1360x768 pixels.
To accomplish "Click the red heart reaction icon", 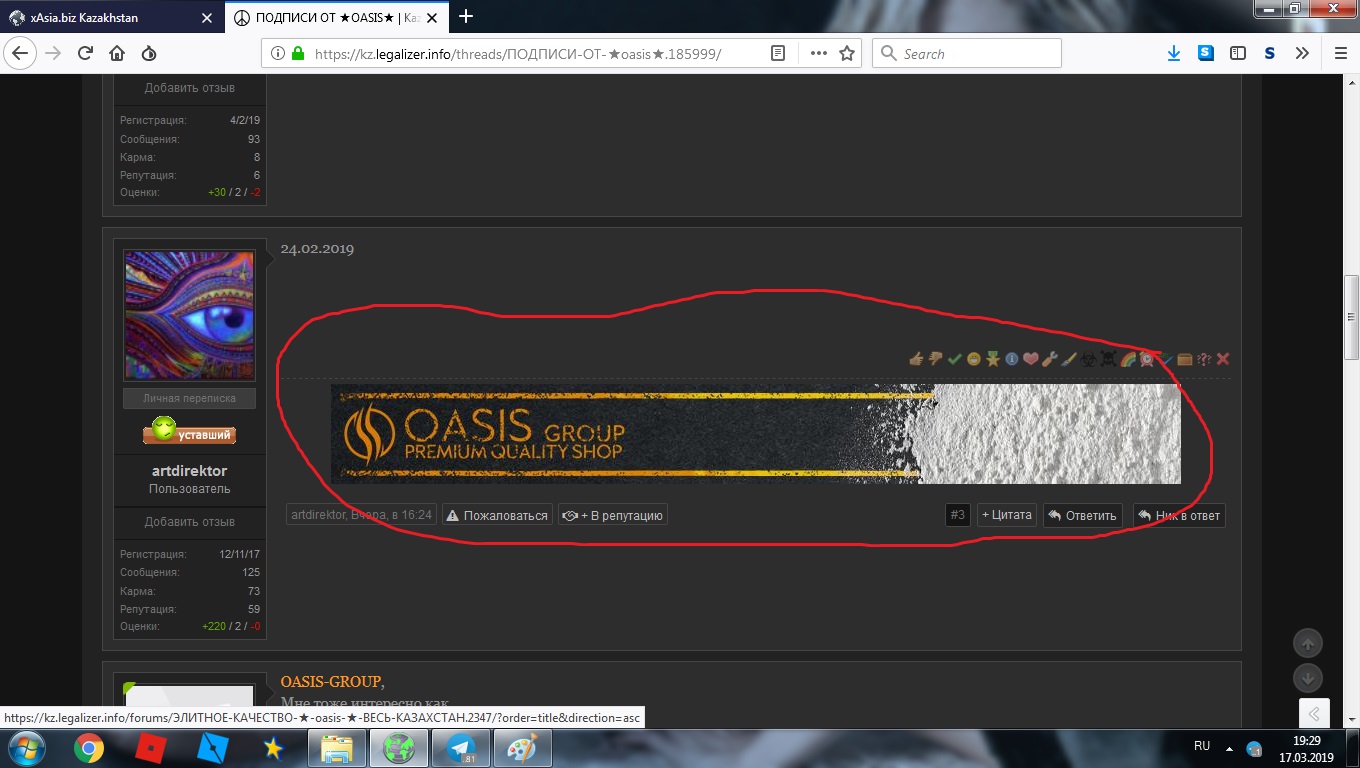I will [1030, 359].
